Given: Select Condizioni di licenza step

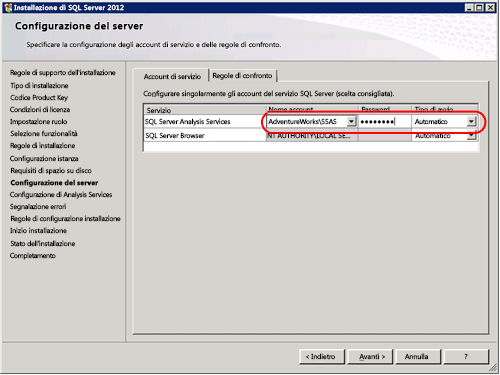Looking at the screenshot, I should pyautogui.click(x=40, y=110).
